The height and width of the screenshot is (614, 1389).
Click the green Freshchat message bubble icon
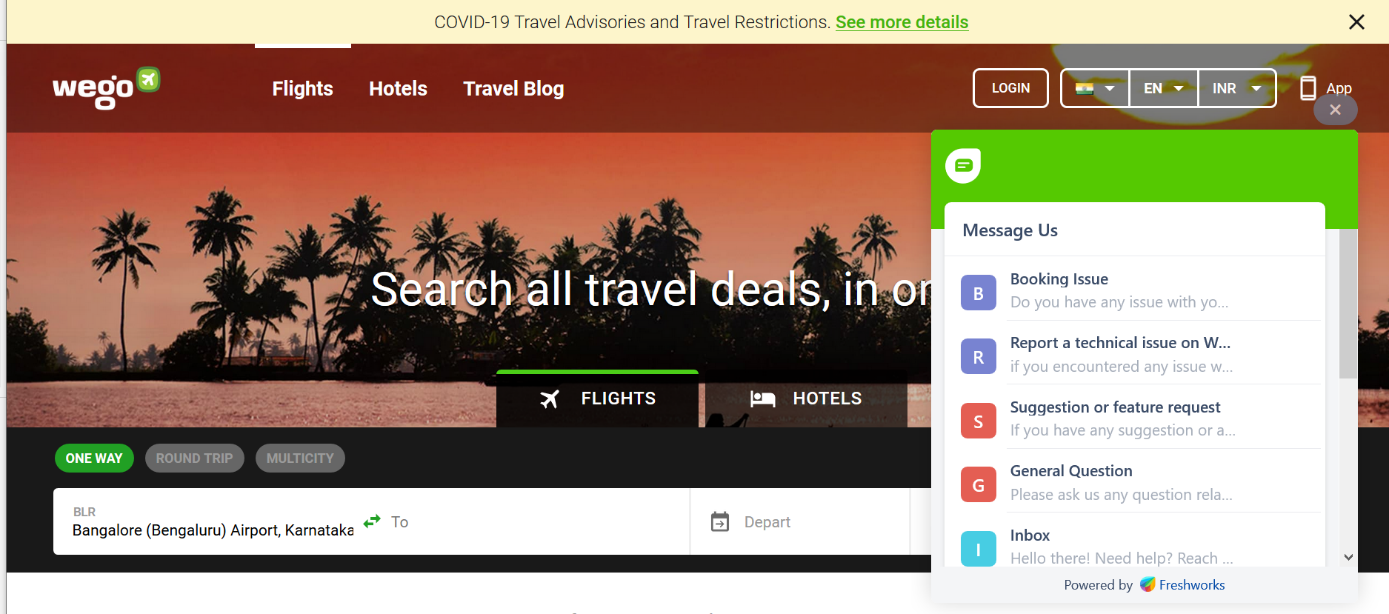[964, 166]
